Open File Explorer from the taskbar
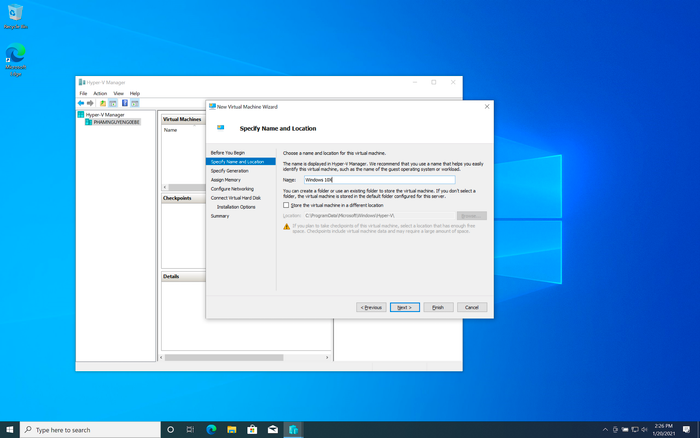Screen dimensions: 700x438 click(232, 430)
